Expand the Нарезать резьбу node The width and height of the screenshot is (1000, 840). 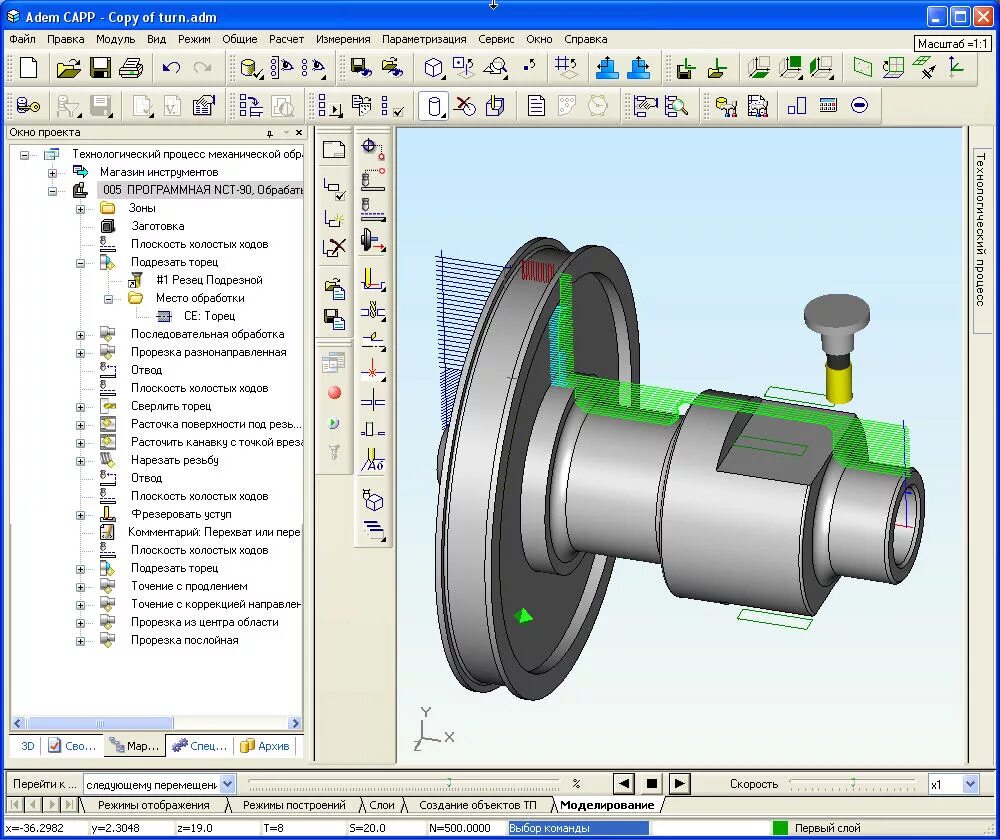[80, 461]
